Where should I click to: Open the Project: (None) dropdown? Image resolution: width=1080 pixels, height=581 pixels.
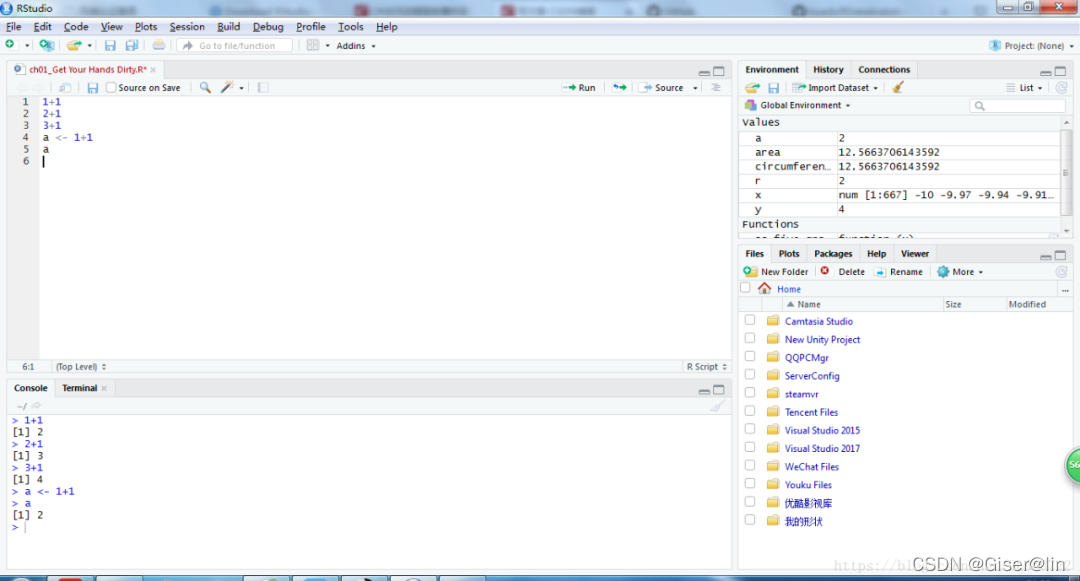1031,45
